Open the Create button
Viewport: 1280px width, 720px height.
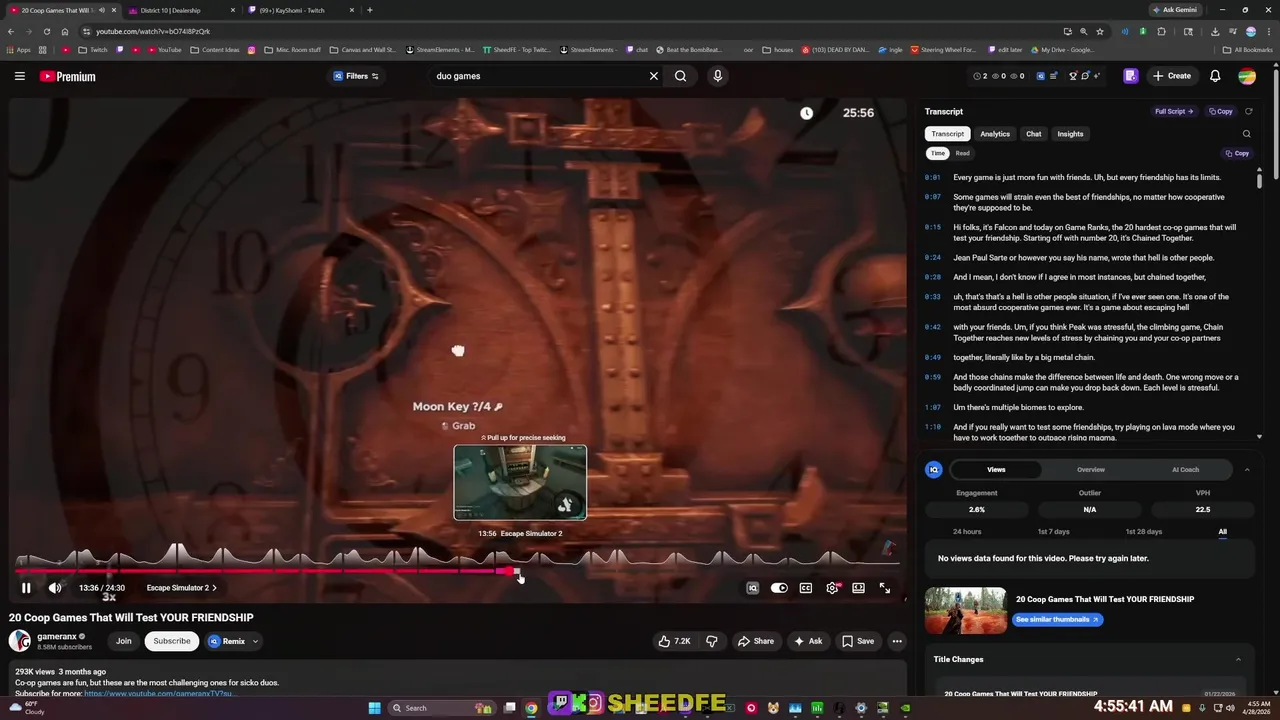tap(1172, 76)
